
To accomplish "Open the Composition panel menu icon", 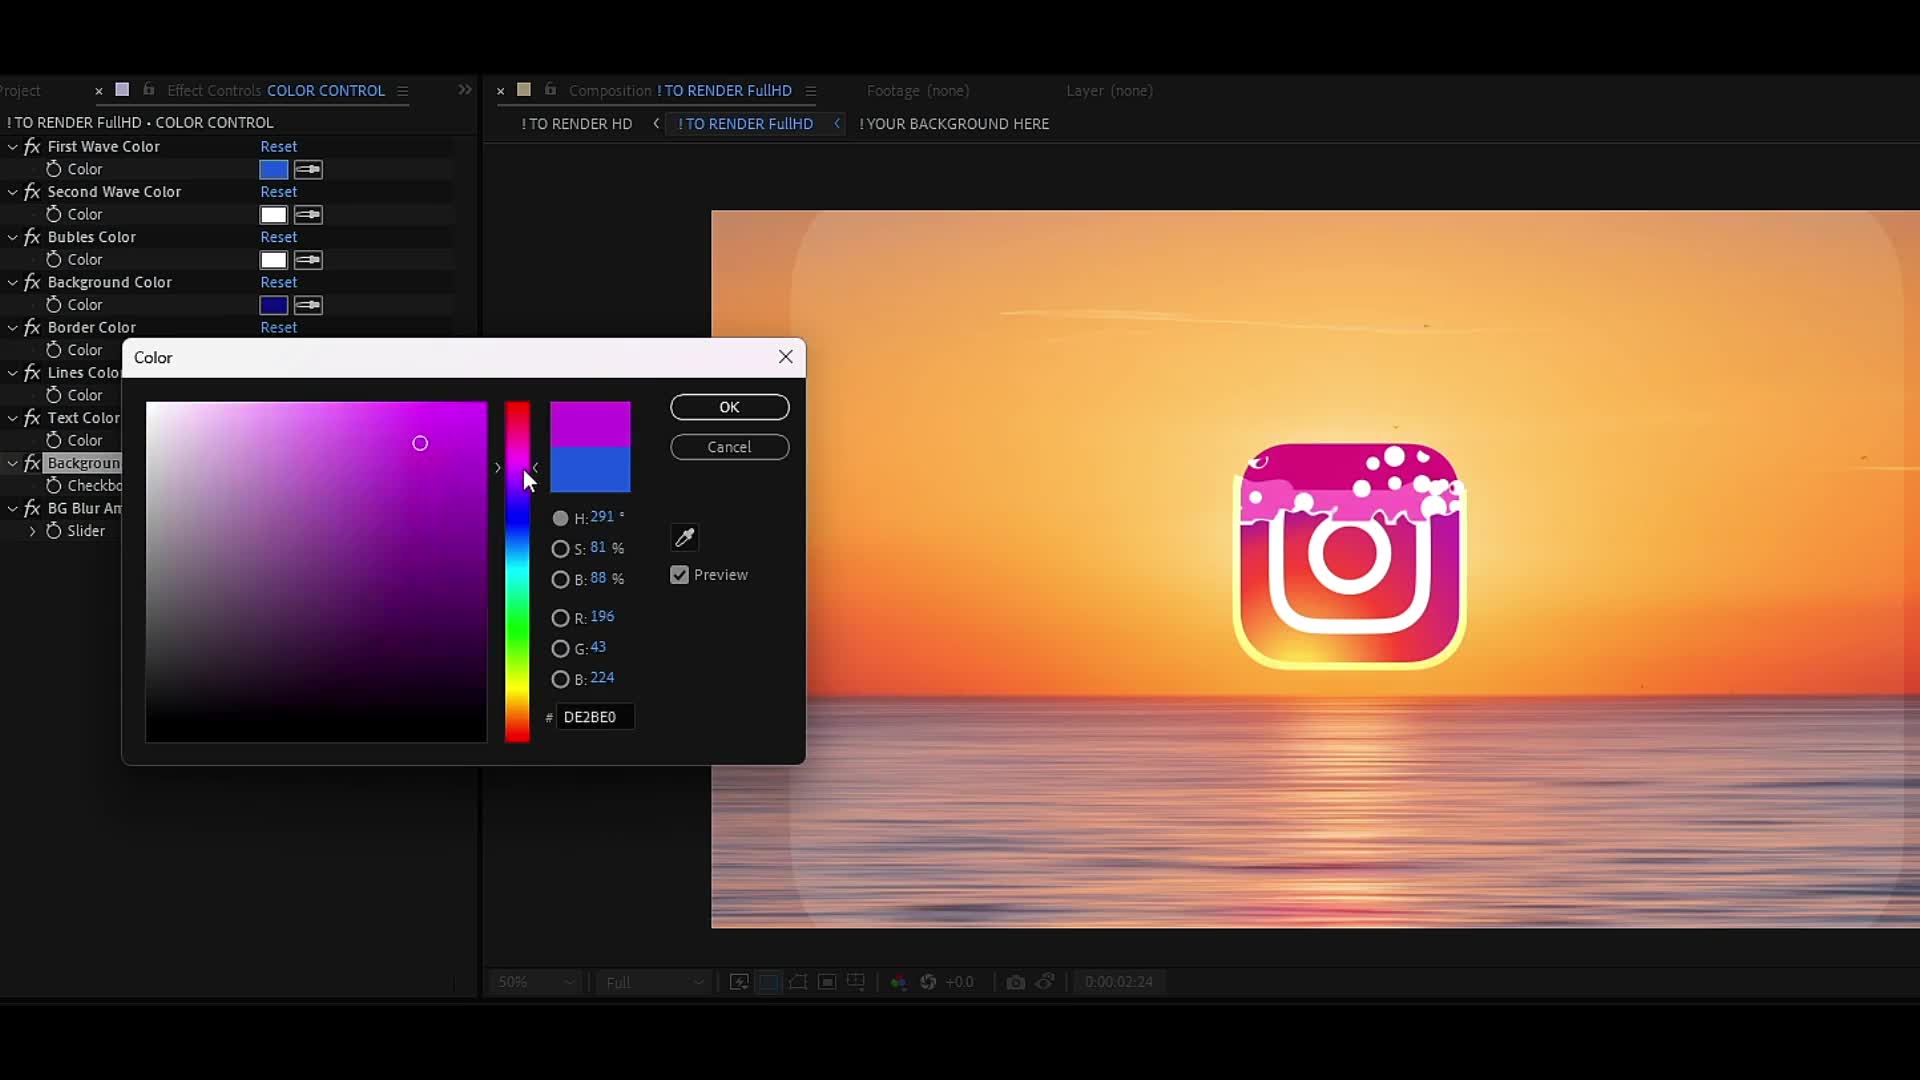I will [811, 91].
